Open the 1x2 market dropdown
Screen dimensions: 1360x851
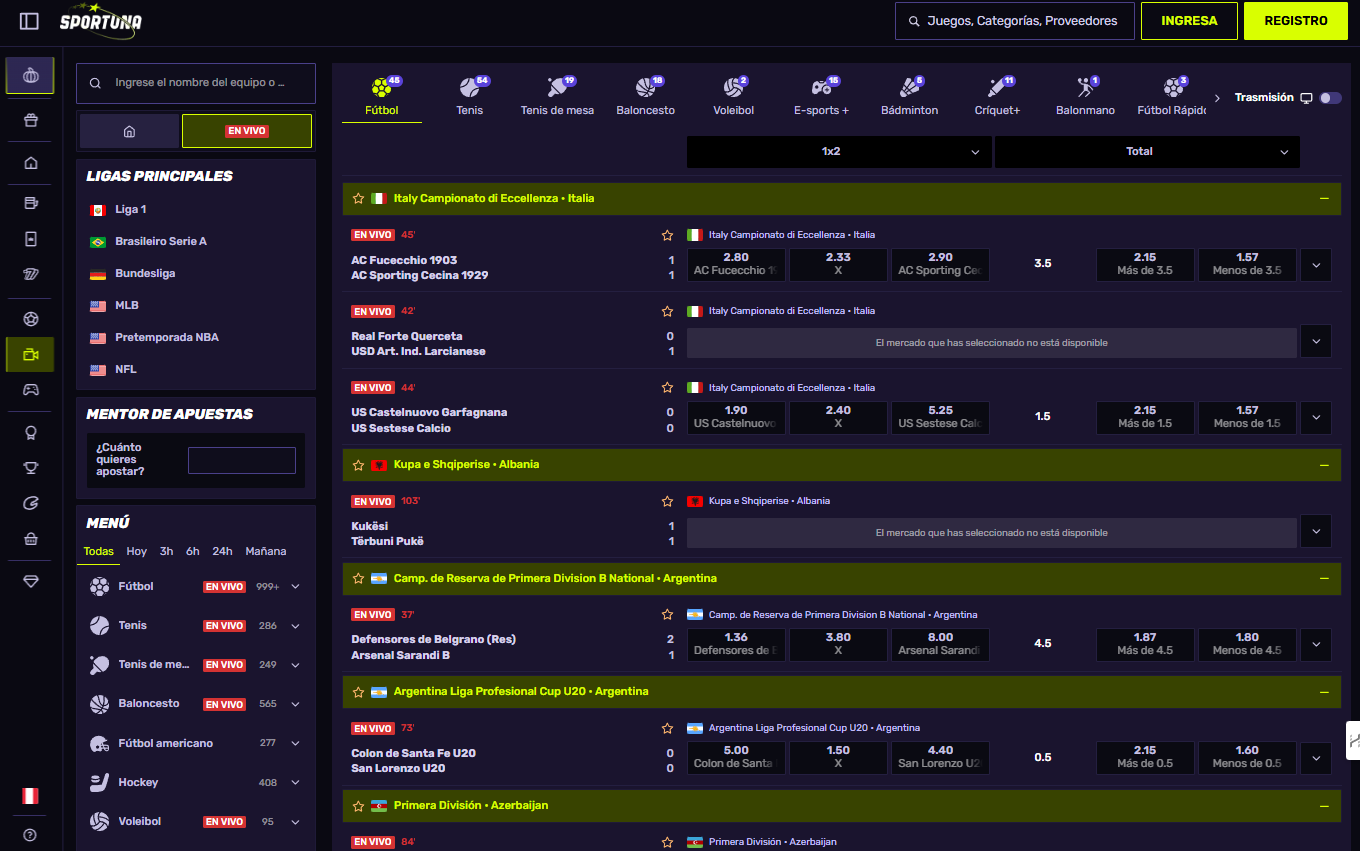pyautogui.click(x=838, y=152)
